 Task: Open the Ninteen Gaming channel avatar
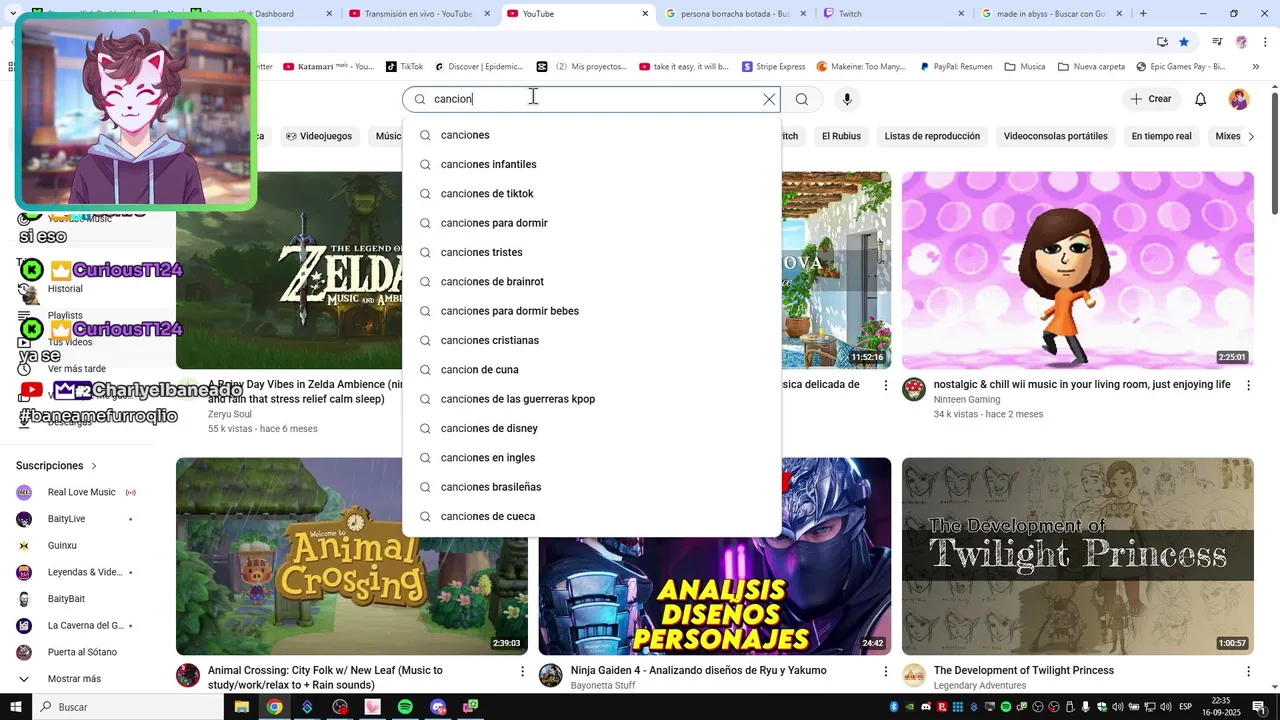[914, 389]
